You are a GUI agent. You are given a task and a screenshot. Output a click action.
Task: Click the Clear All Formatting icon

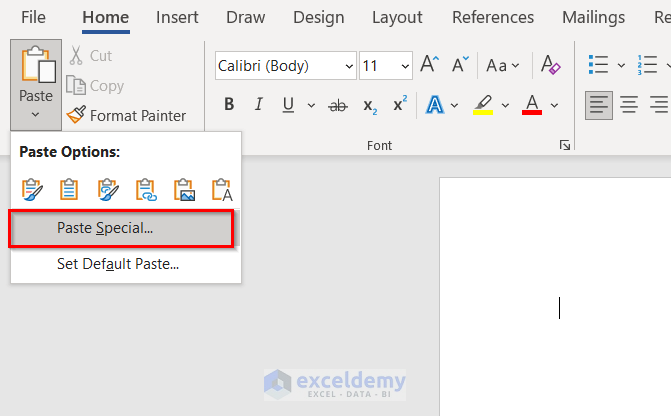[x=550, y=66]
